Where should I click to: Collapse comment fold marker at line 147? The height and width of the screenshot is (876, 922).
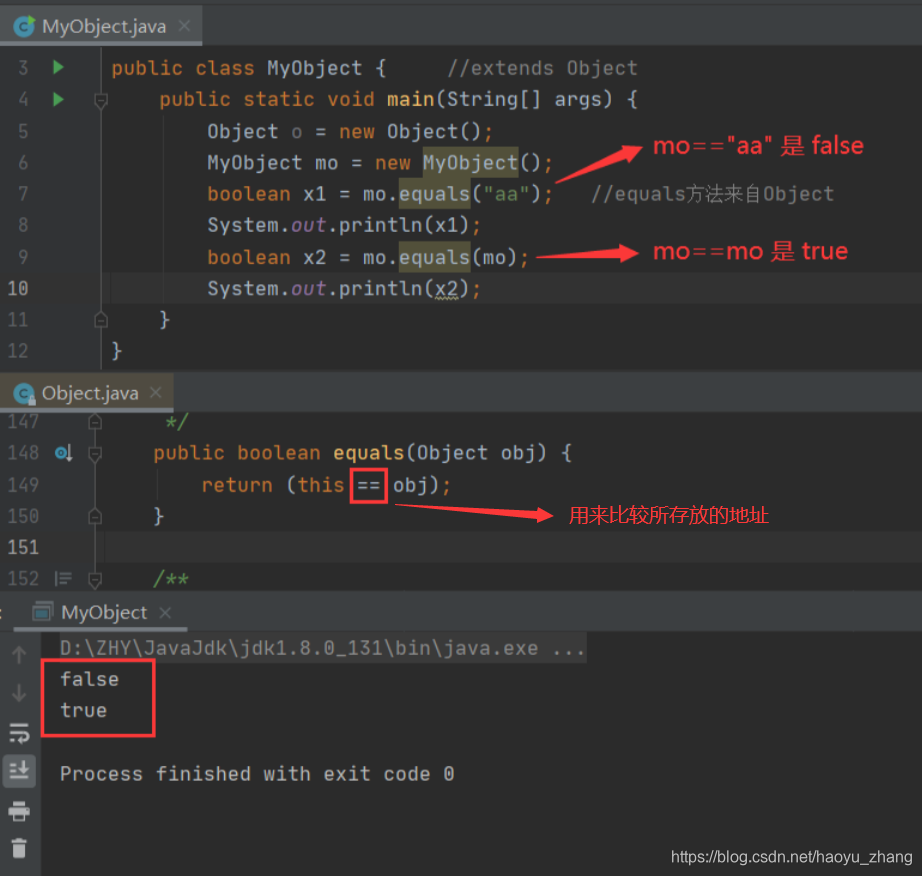95,422
